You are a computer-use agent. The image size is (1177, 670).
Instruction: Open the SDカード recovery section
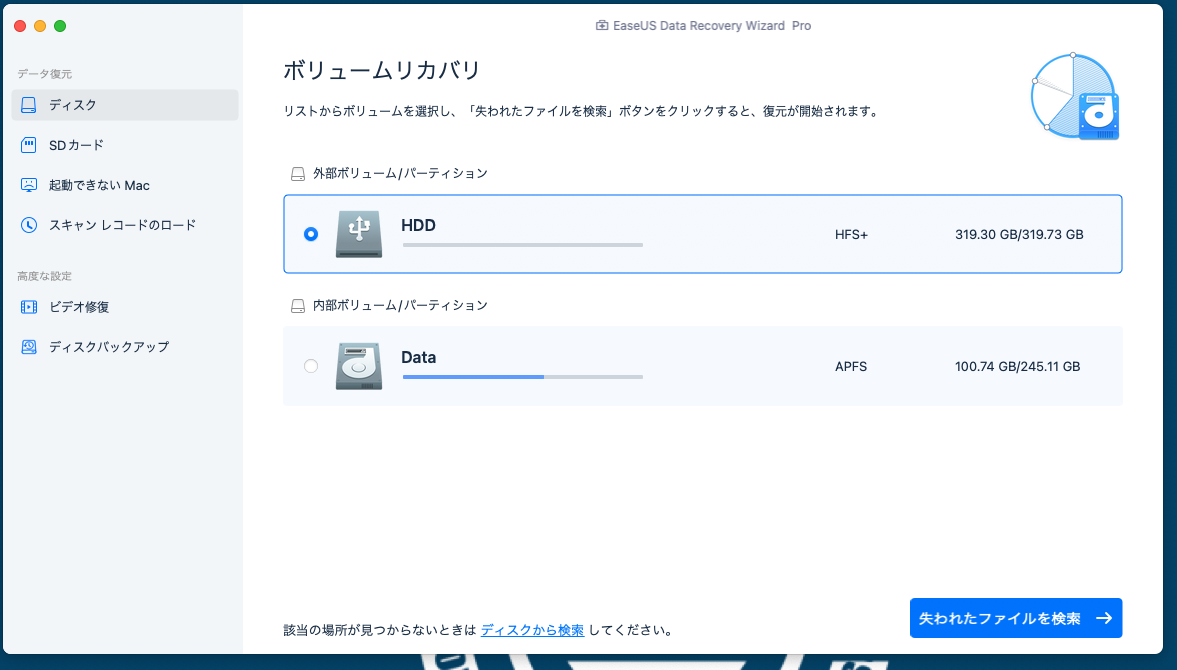point(28,144)
